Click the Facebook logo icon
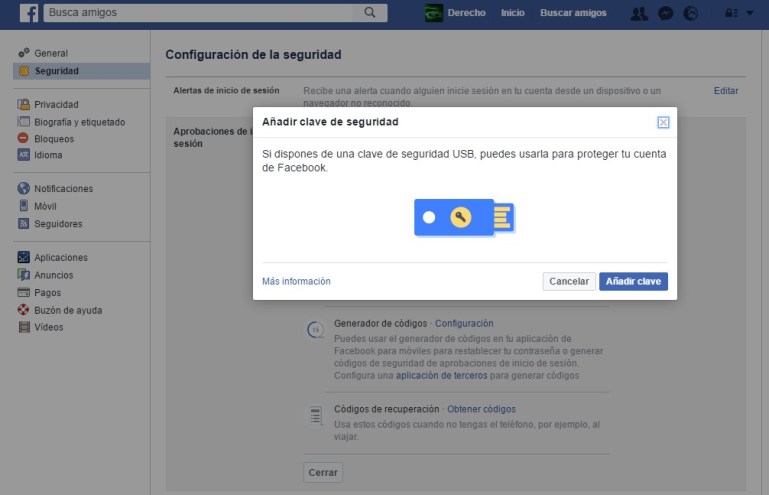This screenshot has width=769, height=495. tap(29, 13)
